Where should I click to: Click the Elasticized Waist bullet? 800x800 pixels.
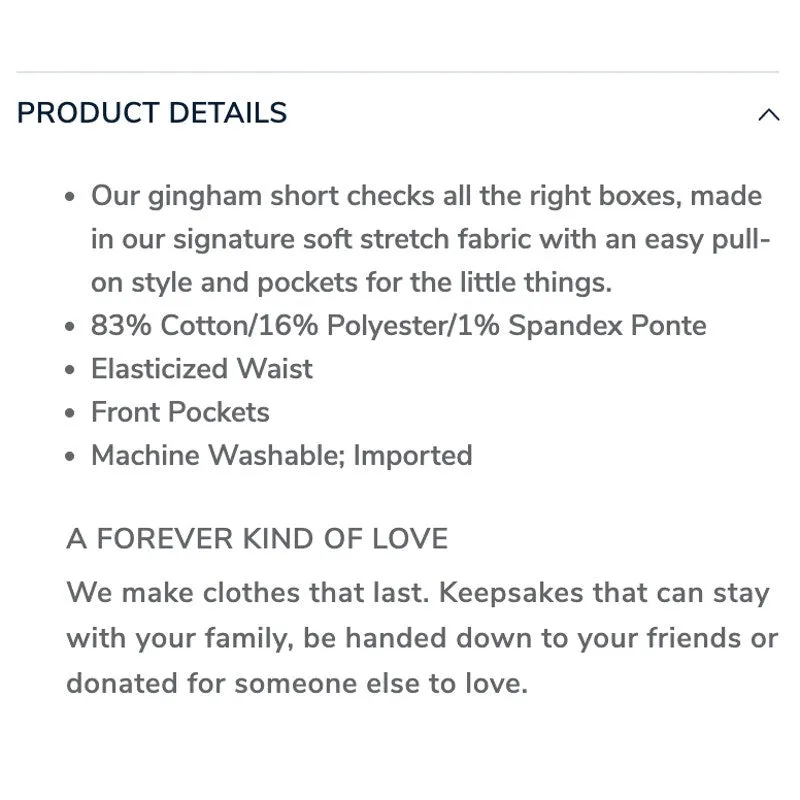[x=202, y=368]
